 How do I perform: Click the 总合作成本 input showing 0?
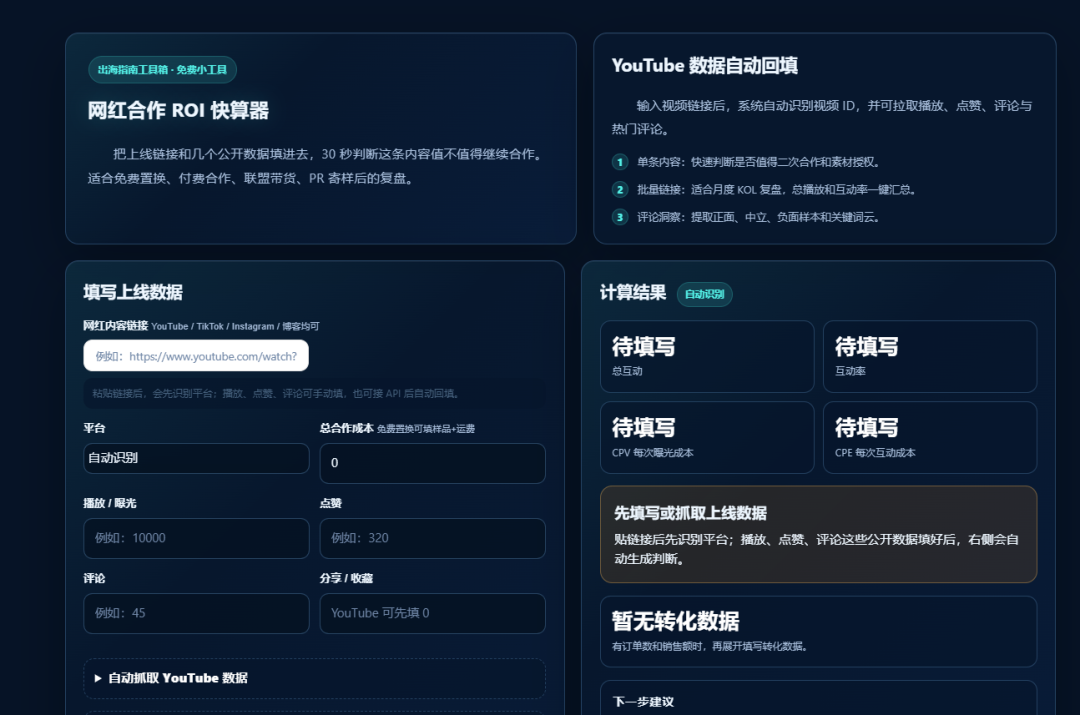click(433, 463)
